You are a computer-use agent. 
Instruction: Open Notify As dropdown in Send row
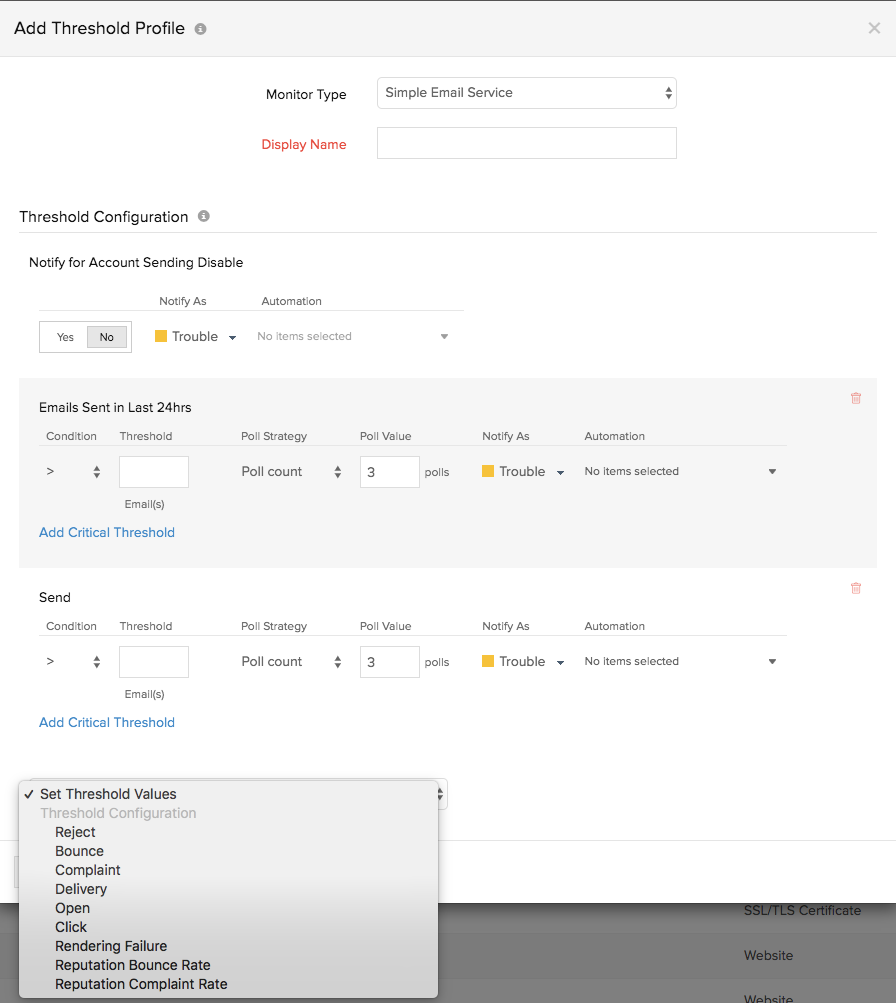coord(523,661)
